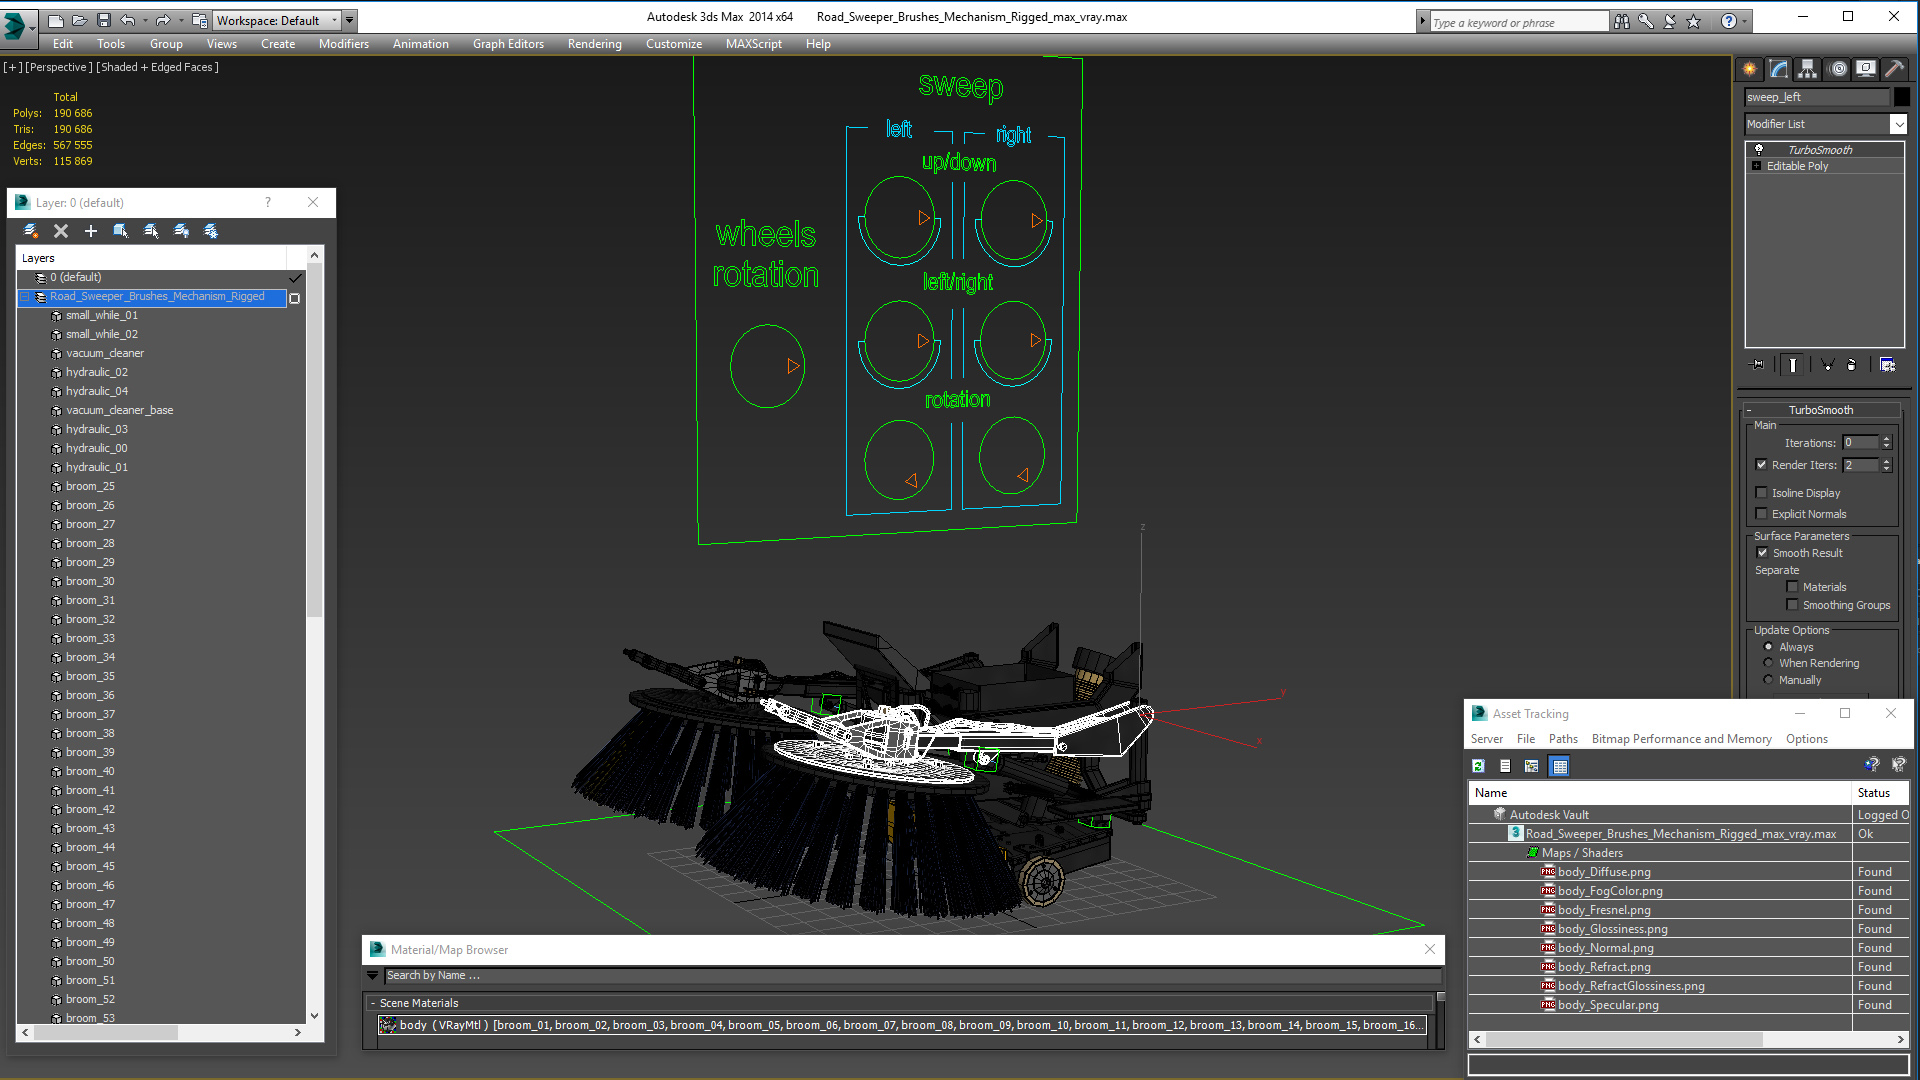
Task: Switch Asset Tracking to table view icon
Action: click(1559, 766)
